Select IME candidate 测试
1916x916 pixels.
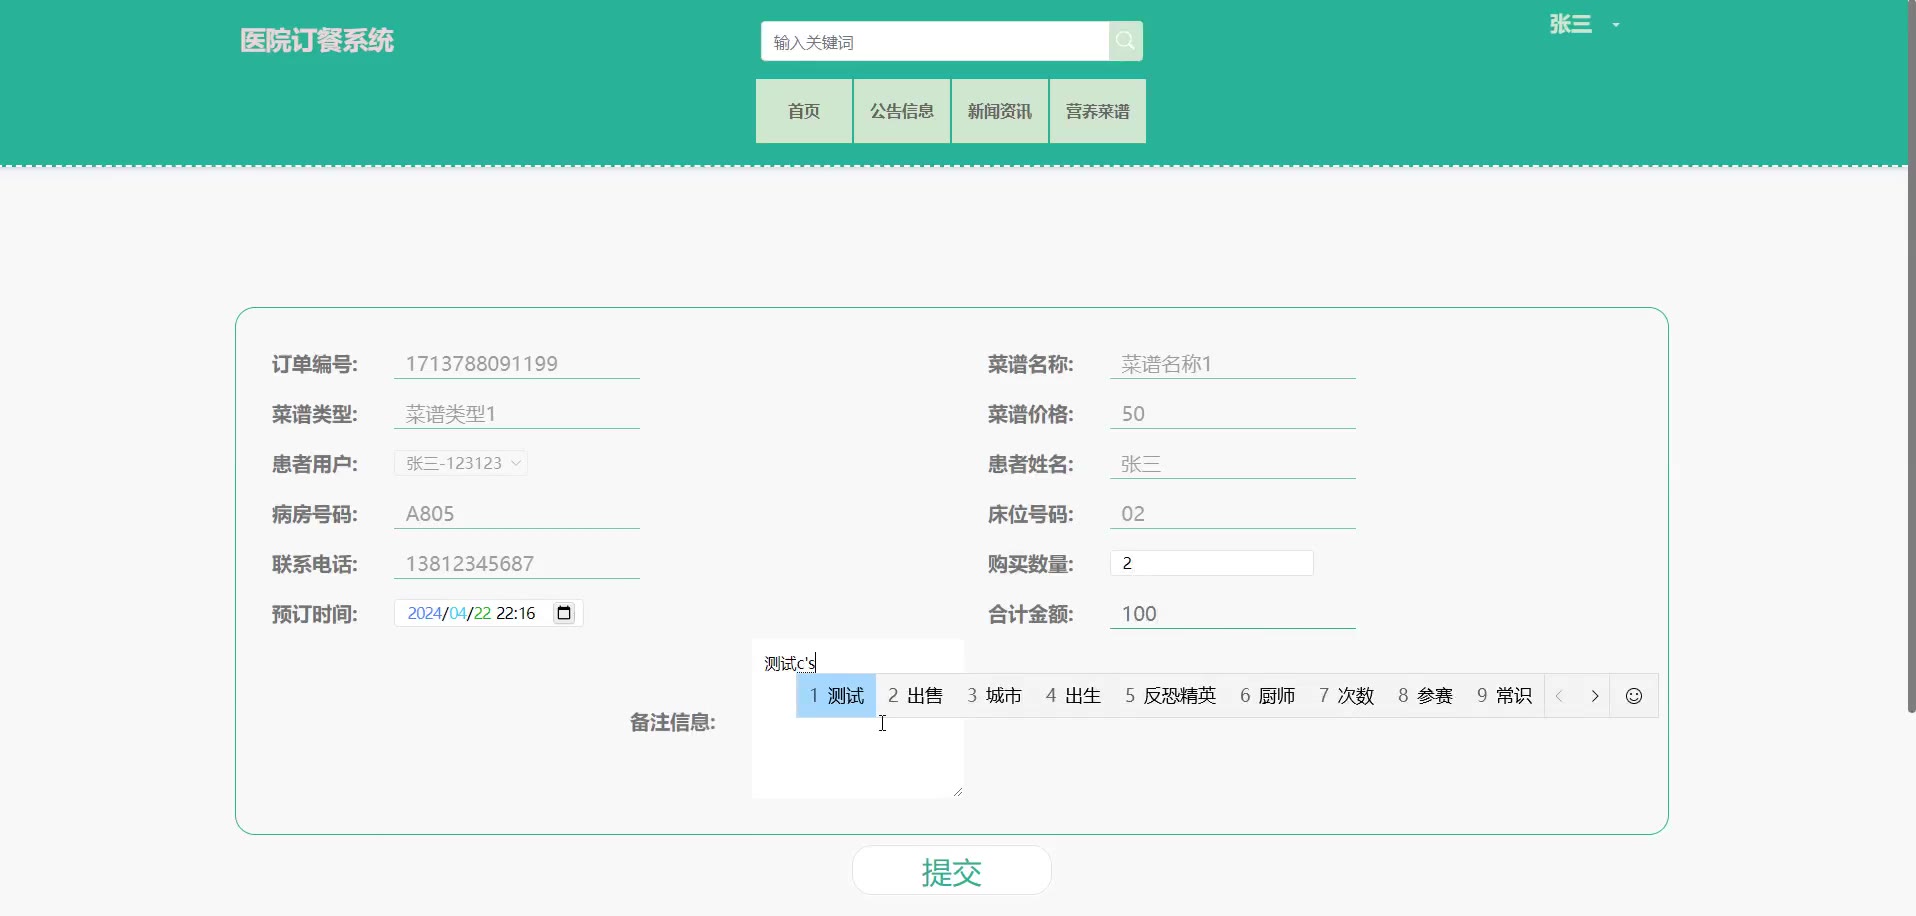click(x=836, y=696)
